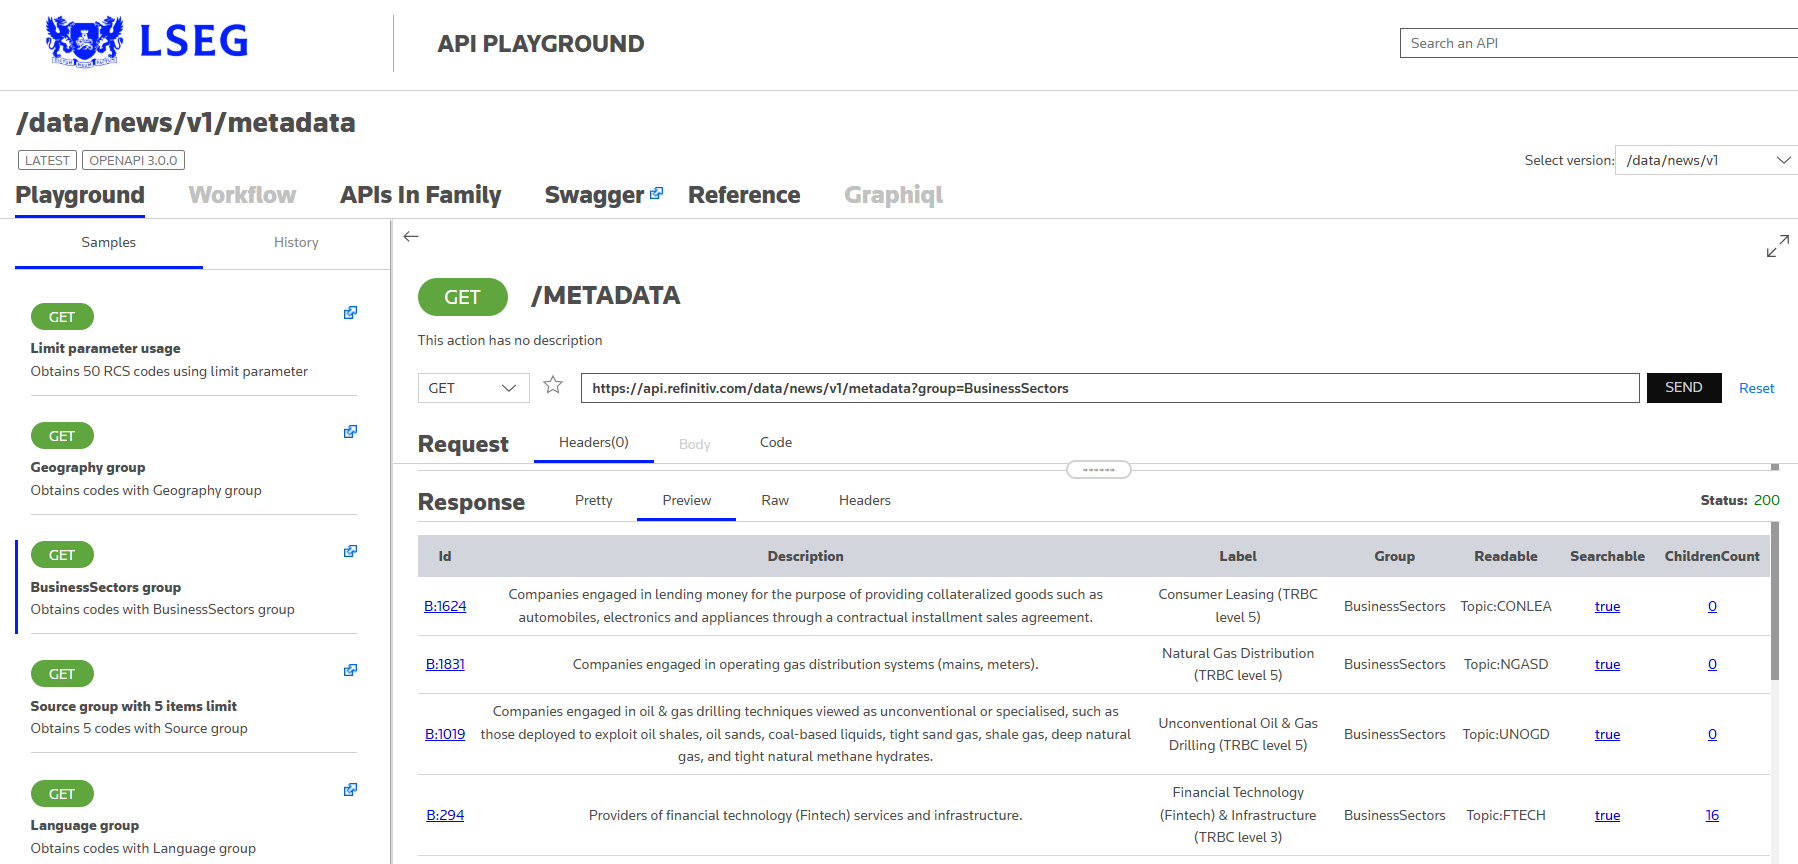This screenshot has height=864, width=1798.
Task: Click the true link in Topic:FTECH row
Action: (1607, 815)
